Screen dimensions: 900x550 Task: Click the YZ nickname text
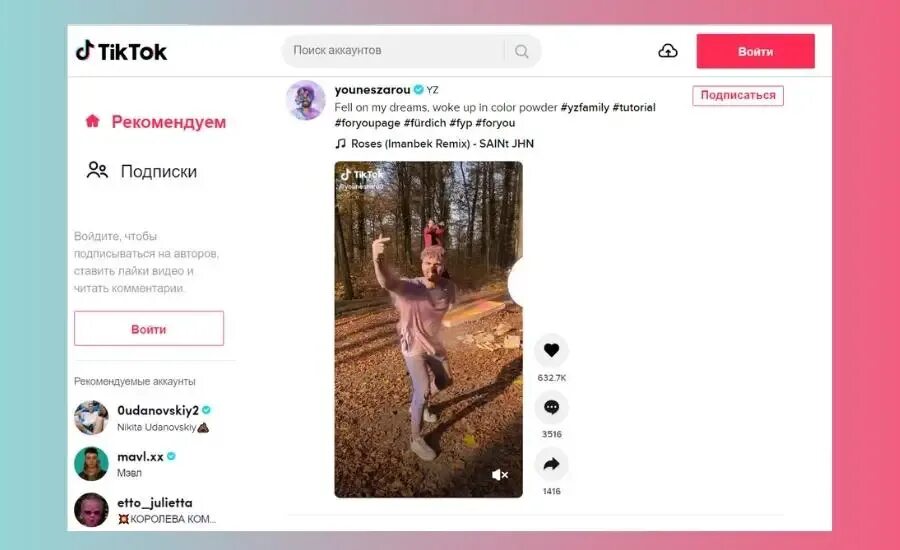tap(432, 90)
